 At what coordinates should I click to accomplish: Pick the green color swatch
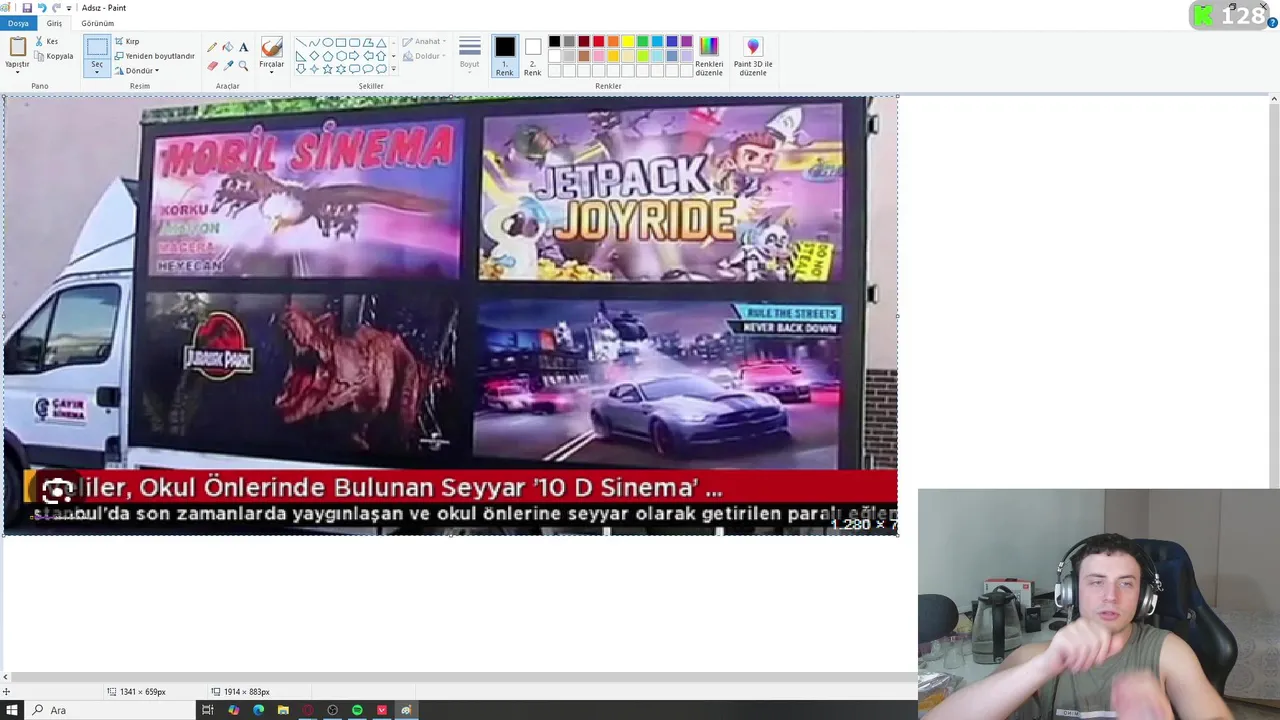point(643,41)
